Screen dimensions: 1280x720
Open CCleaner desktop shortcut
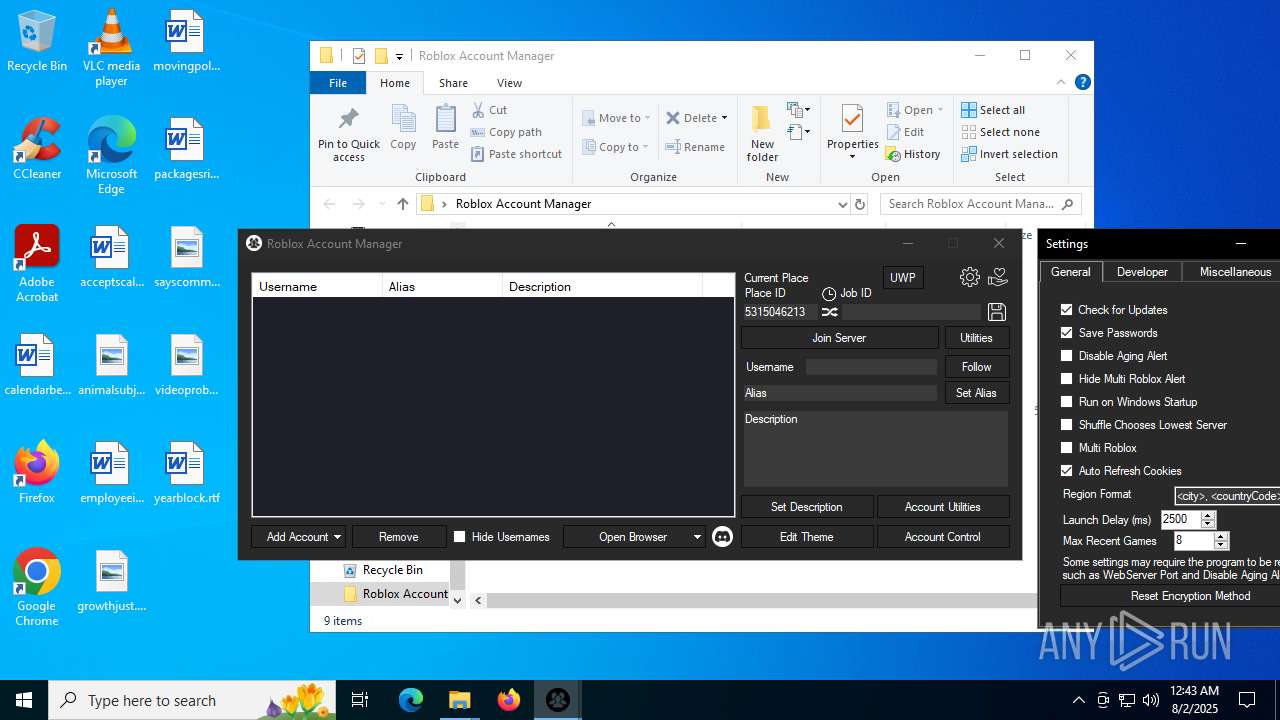(37, 148)
